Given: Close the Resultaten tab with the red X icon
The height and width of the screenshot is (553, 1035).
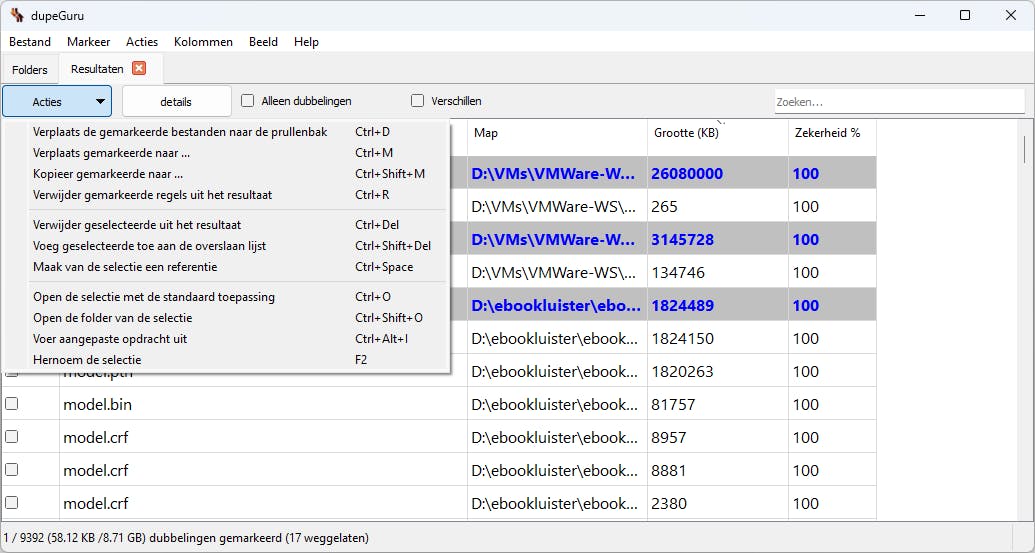Looking at the screenshot, I should pos(139,69).
